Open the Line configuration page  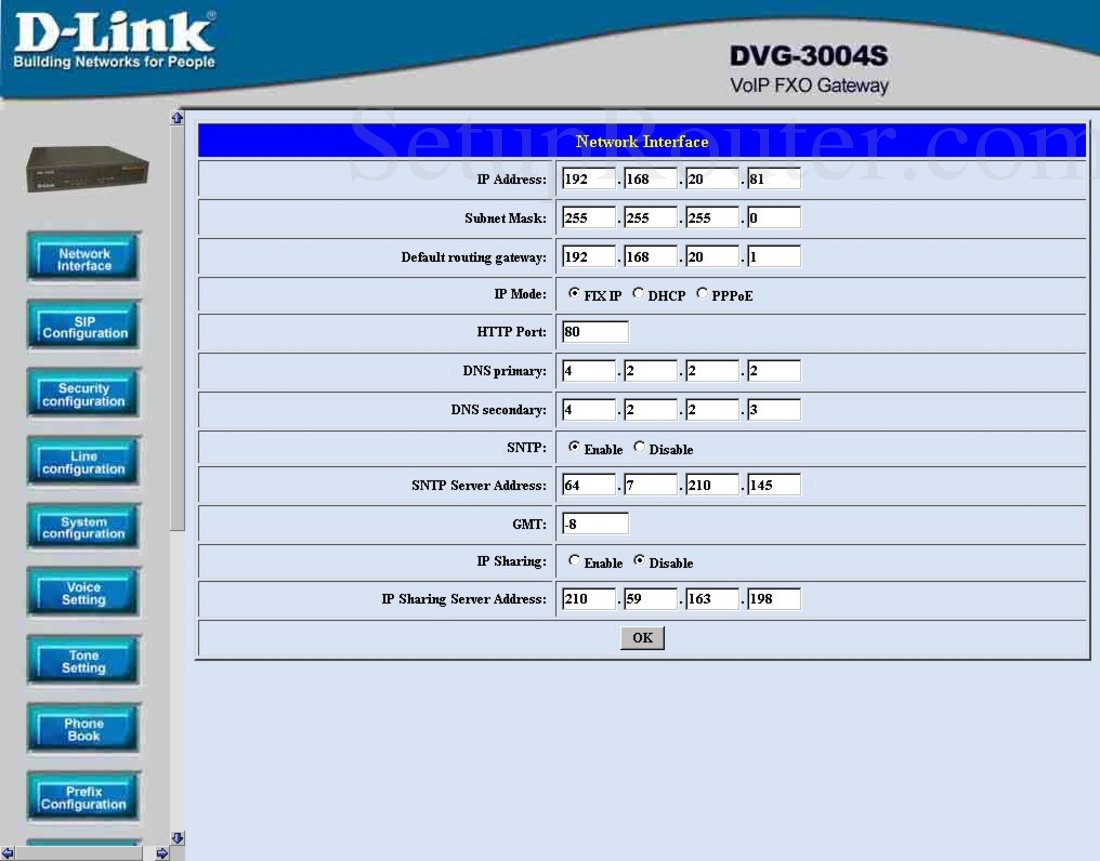83,459
